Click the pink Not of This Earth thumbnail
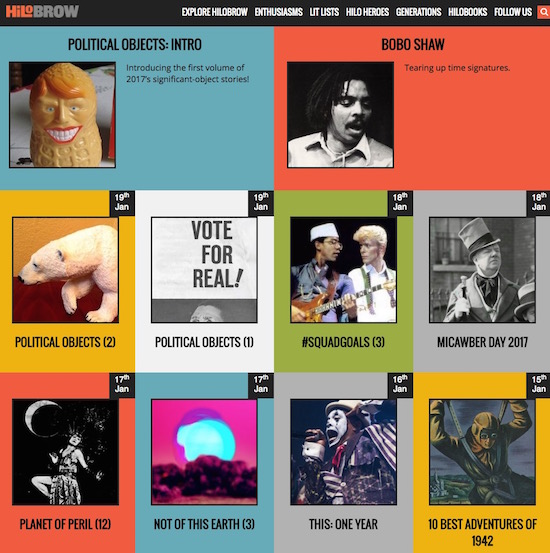The height and width of the screenshot is (553, 550). point(204,452)
